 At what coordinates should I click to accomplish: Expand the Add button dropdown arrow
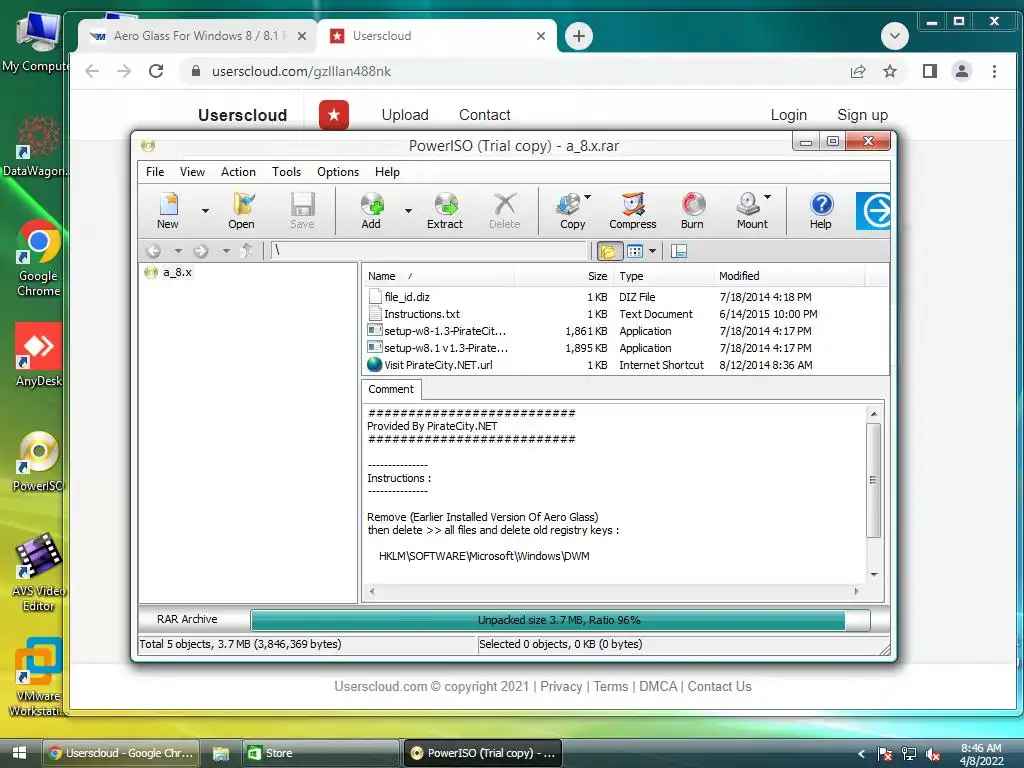408,211
